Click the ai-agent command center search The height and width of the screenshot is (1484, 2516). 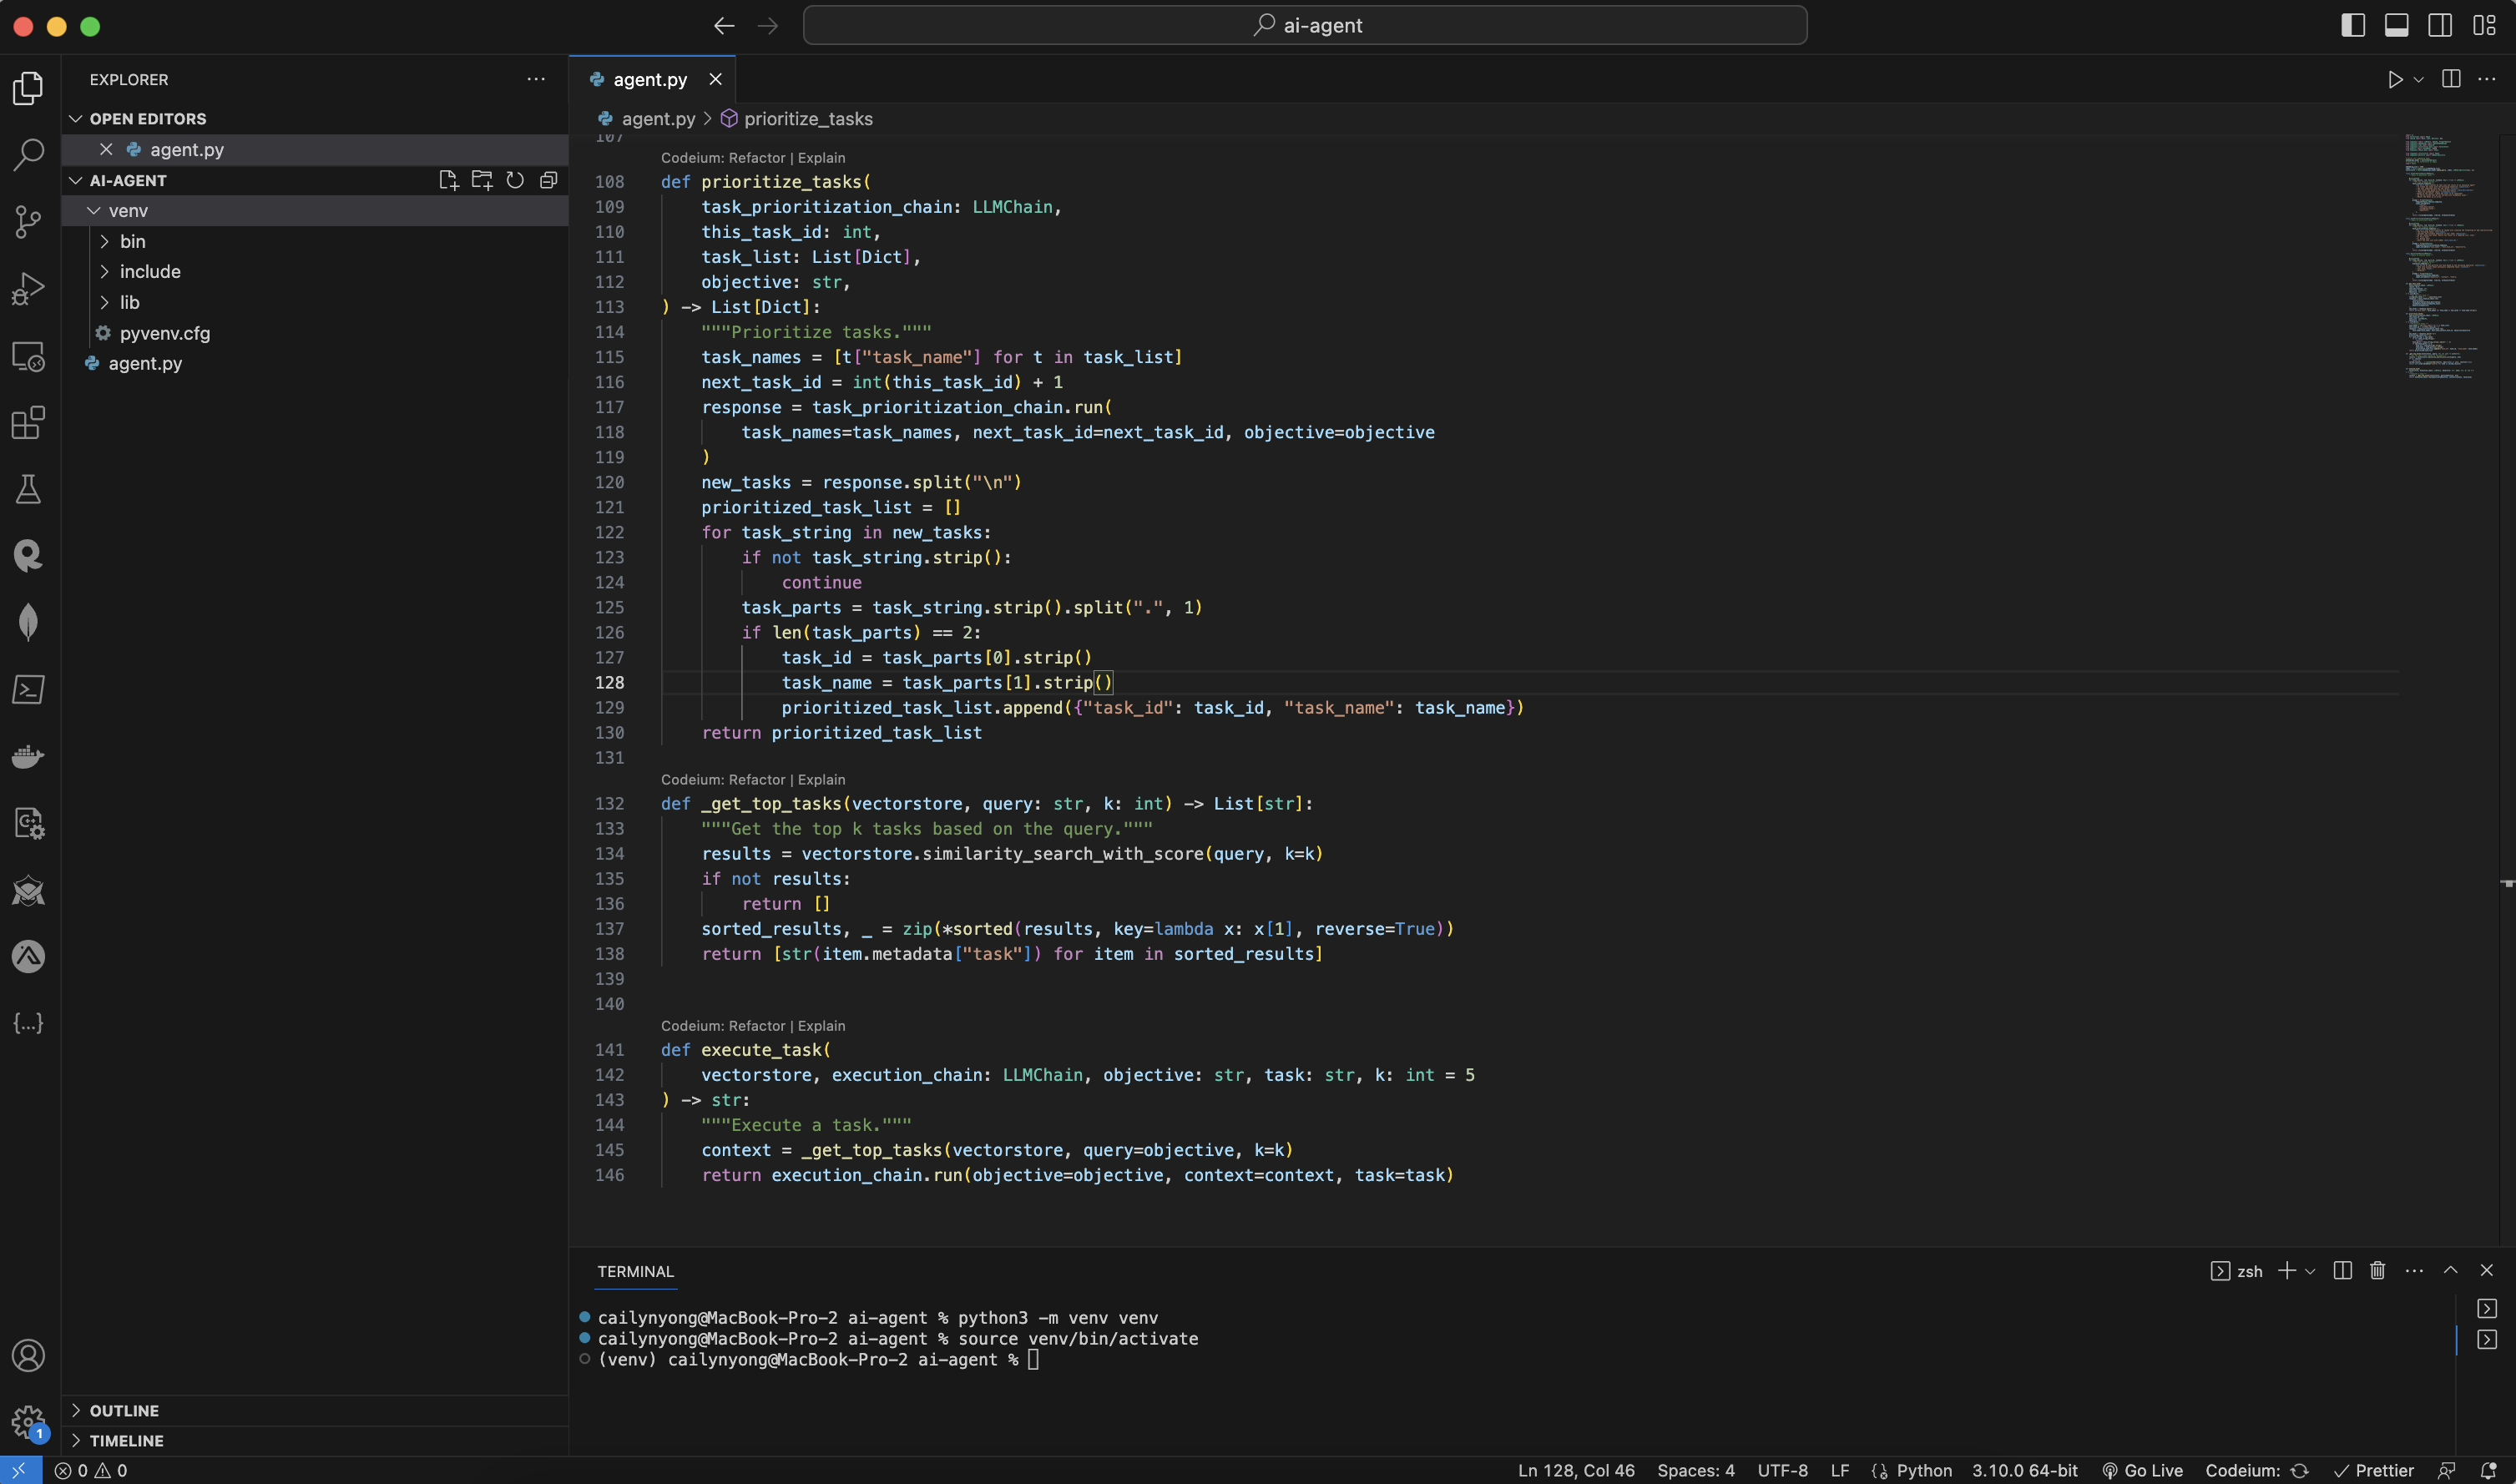click(x=1305, y=25)
